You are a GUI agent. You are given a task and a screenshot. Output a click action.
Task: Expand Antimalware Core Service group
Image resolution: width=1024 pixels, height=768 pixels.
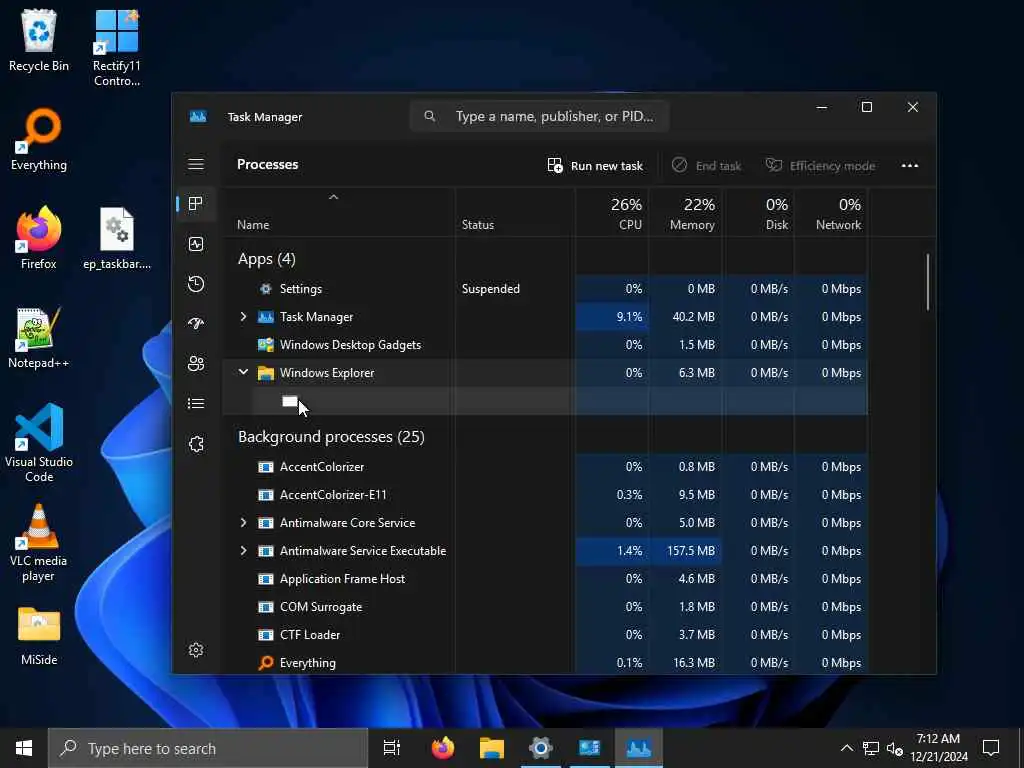coord(243,522)
